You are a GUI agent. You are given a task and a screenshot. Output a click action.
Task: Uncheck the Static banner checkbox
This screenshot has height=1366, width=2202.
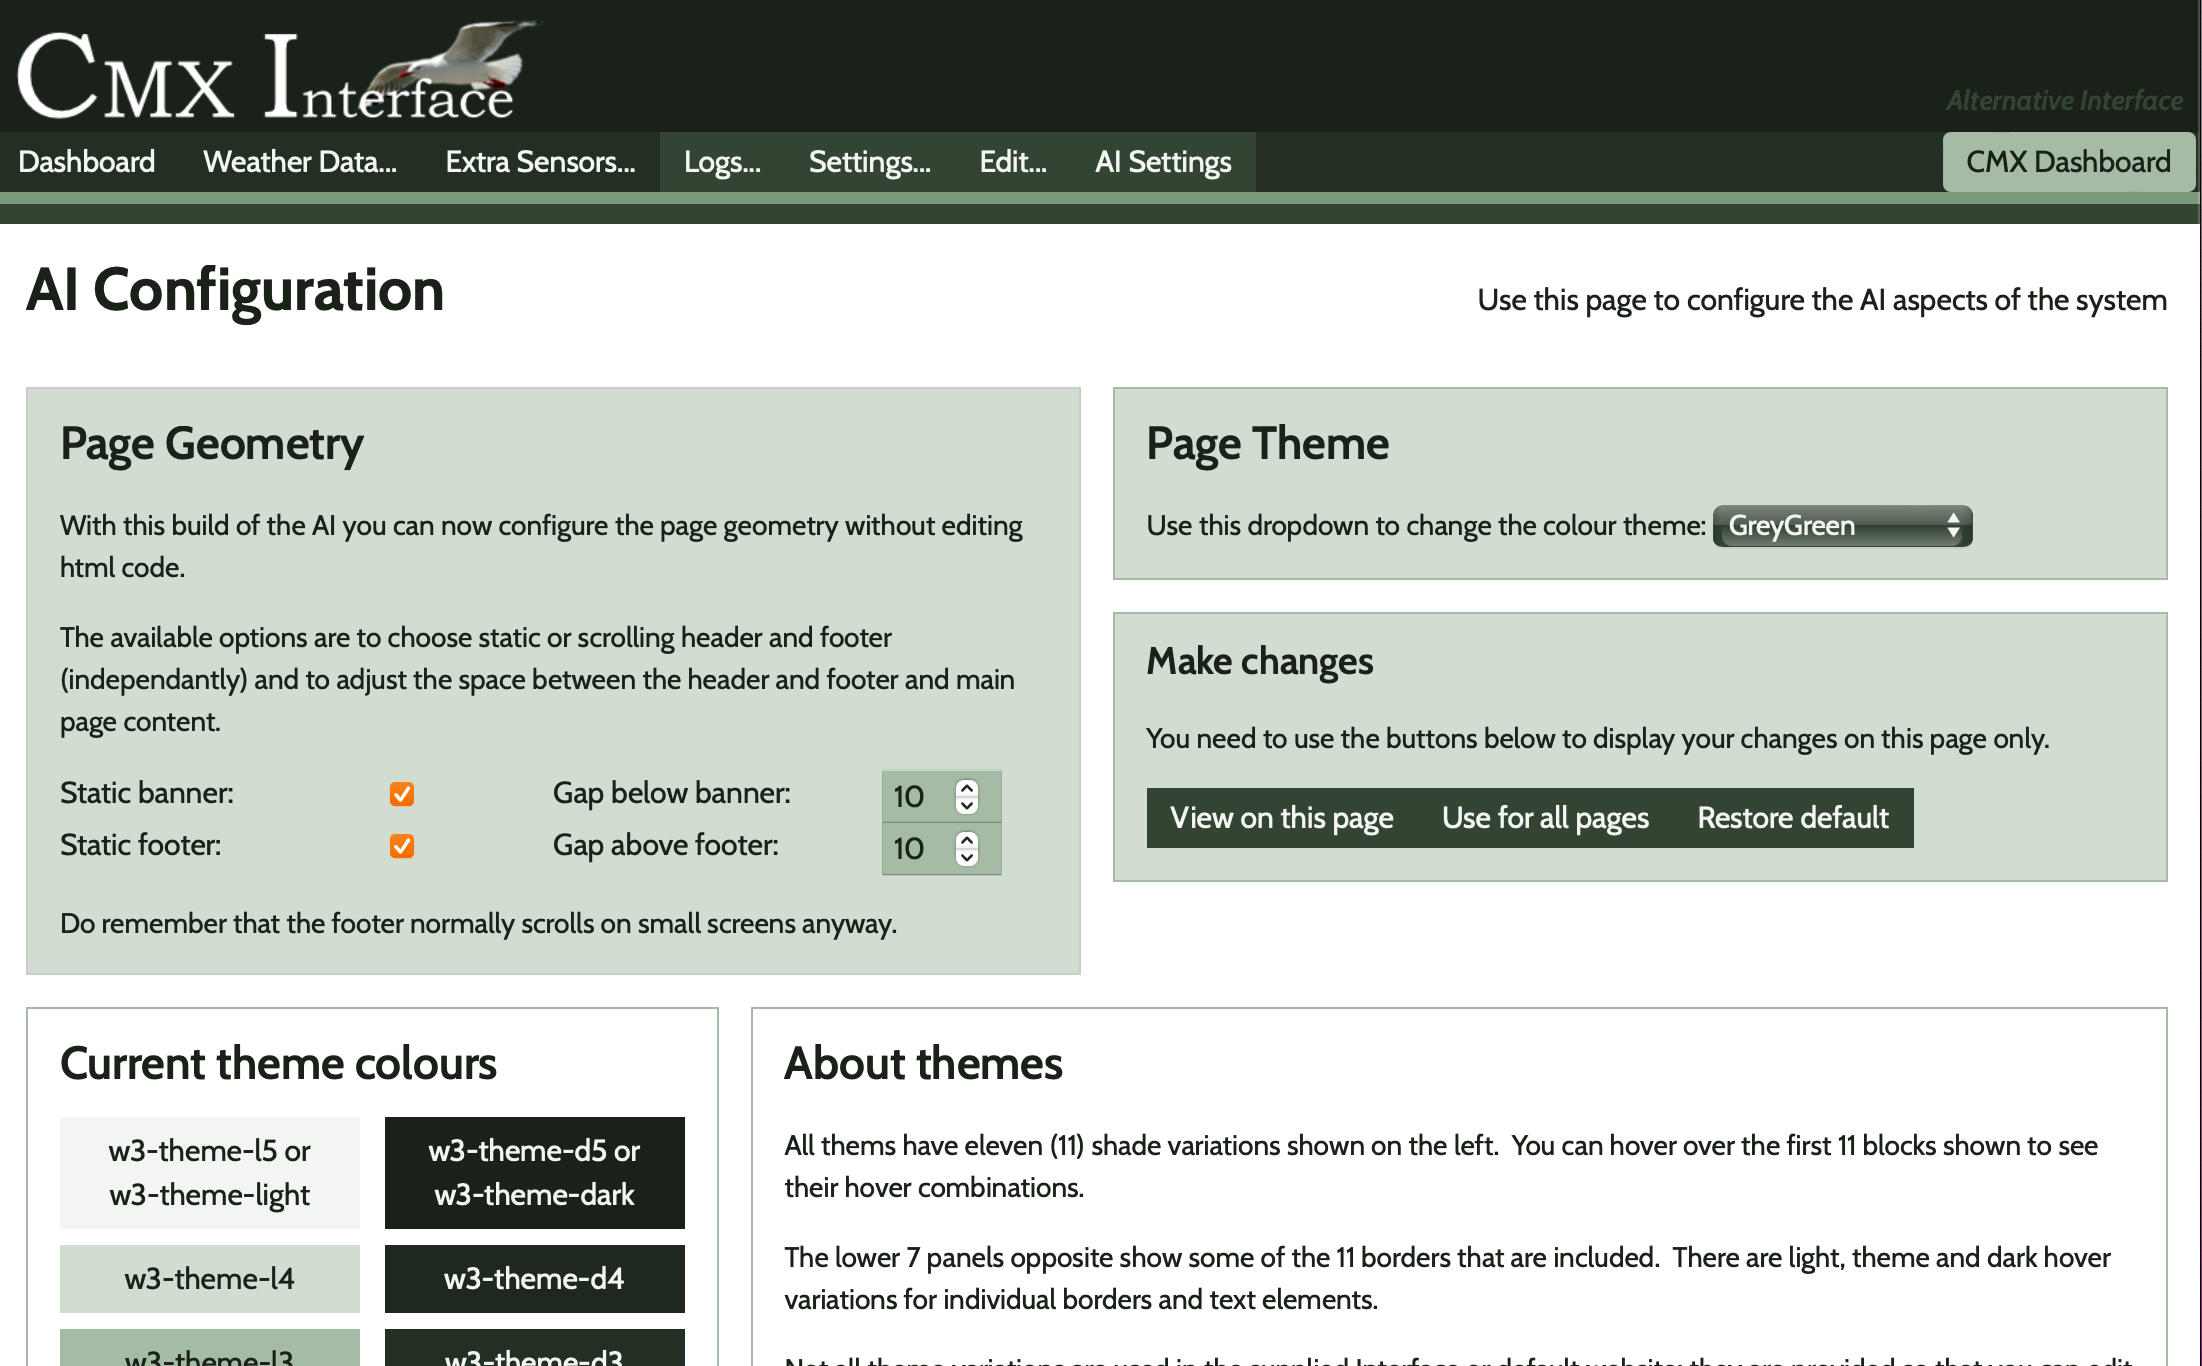[x=402, y=794]
